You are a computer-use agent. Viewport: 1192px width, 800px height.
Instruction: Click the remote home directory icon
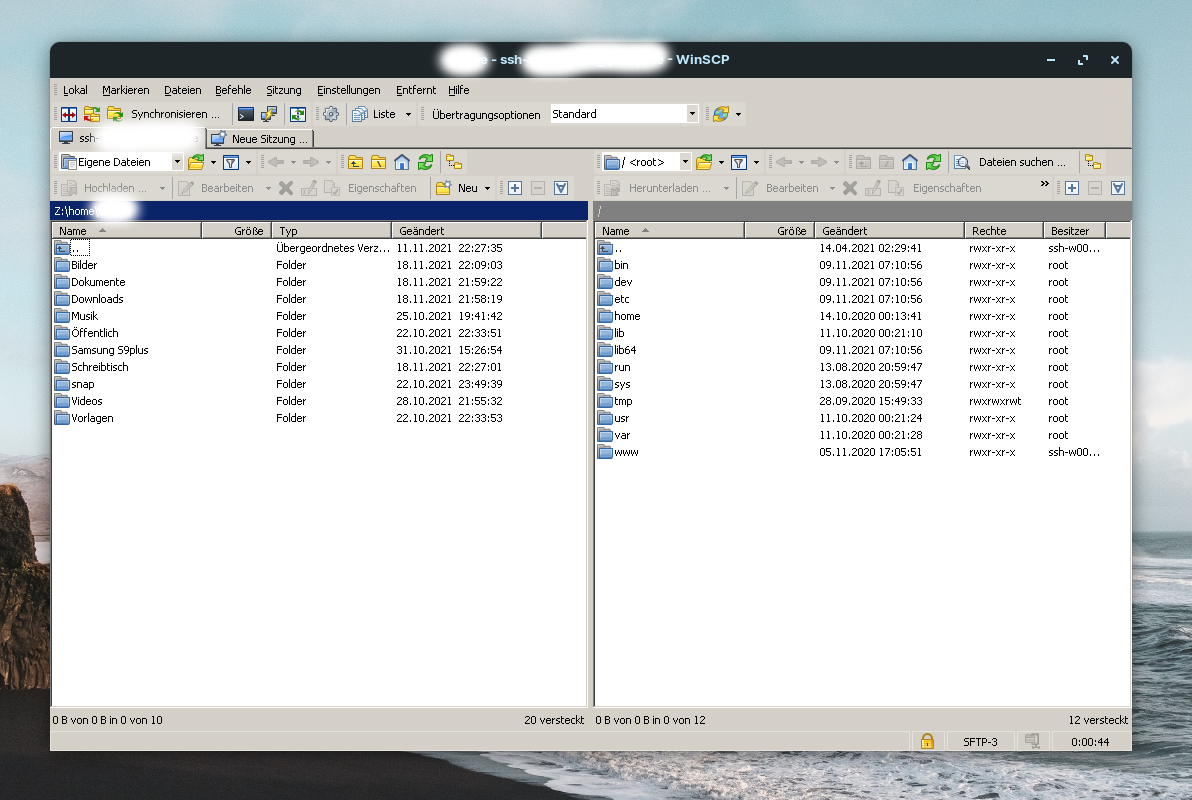(910, 162)
